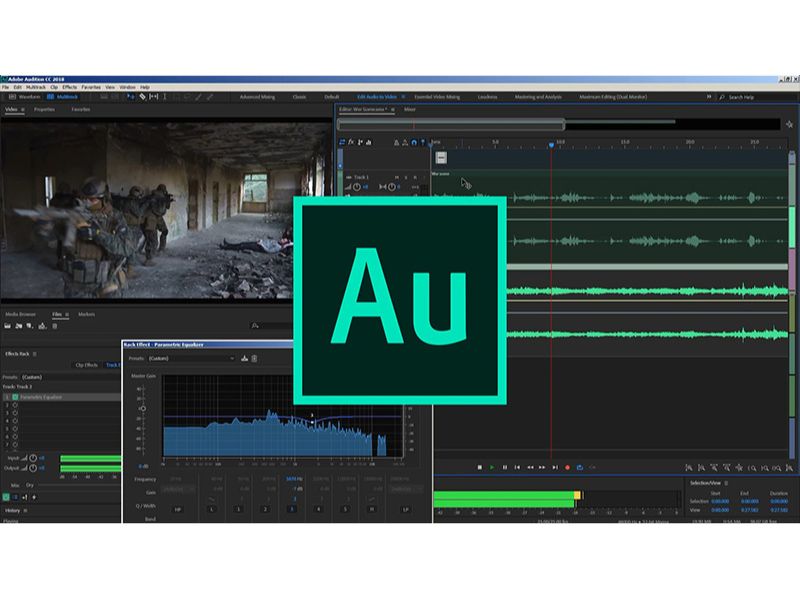Click the Stop button in transport
800x600 pixels.
480,467
